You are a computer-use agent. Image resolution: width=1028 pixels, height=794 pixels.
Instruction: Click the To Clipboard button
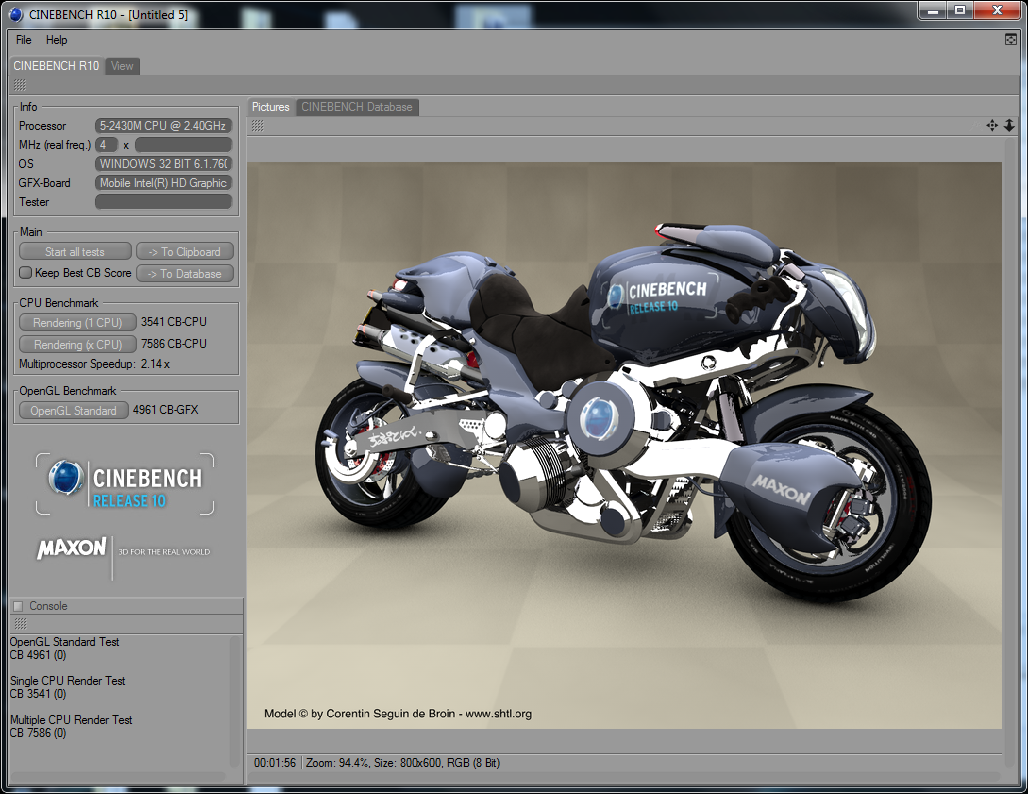pos(184,252)
